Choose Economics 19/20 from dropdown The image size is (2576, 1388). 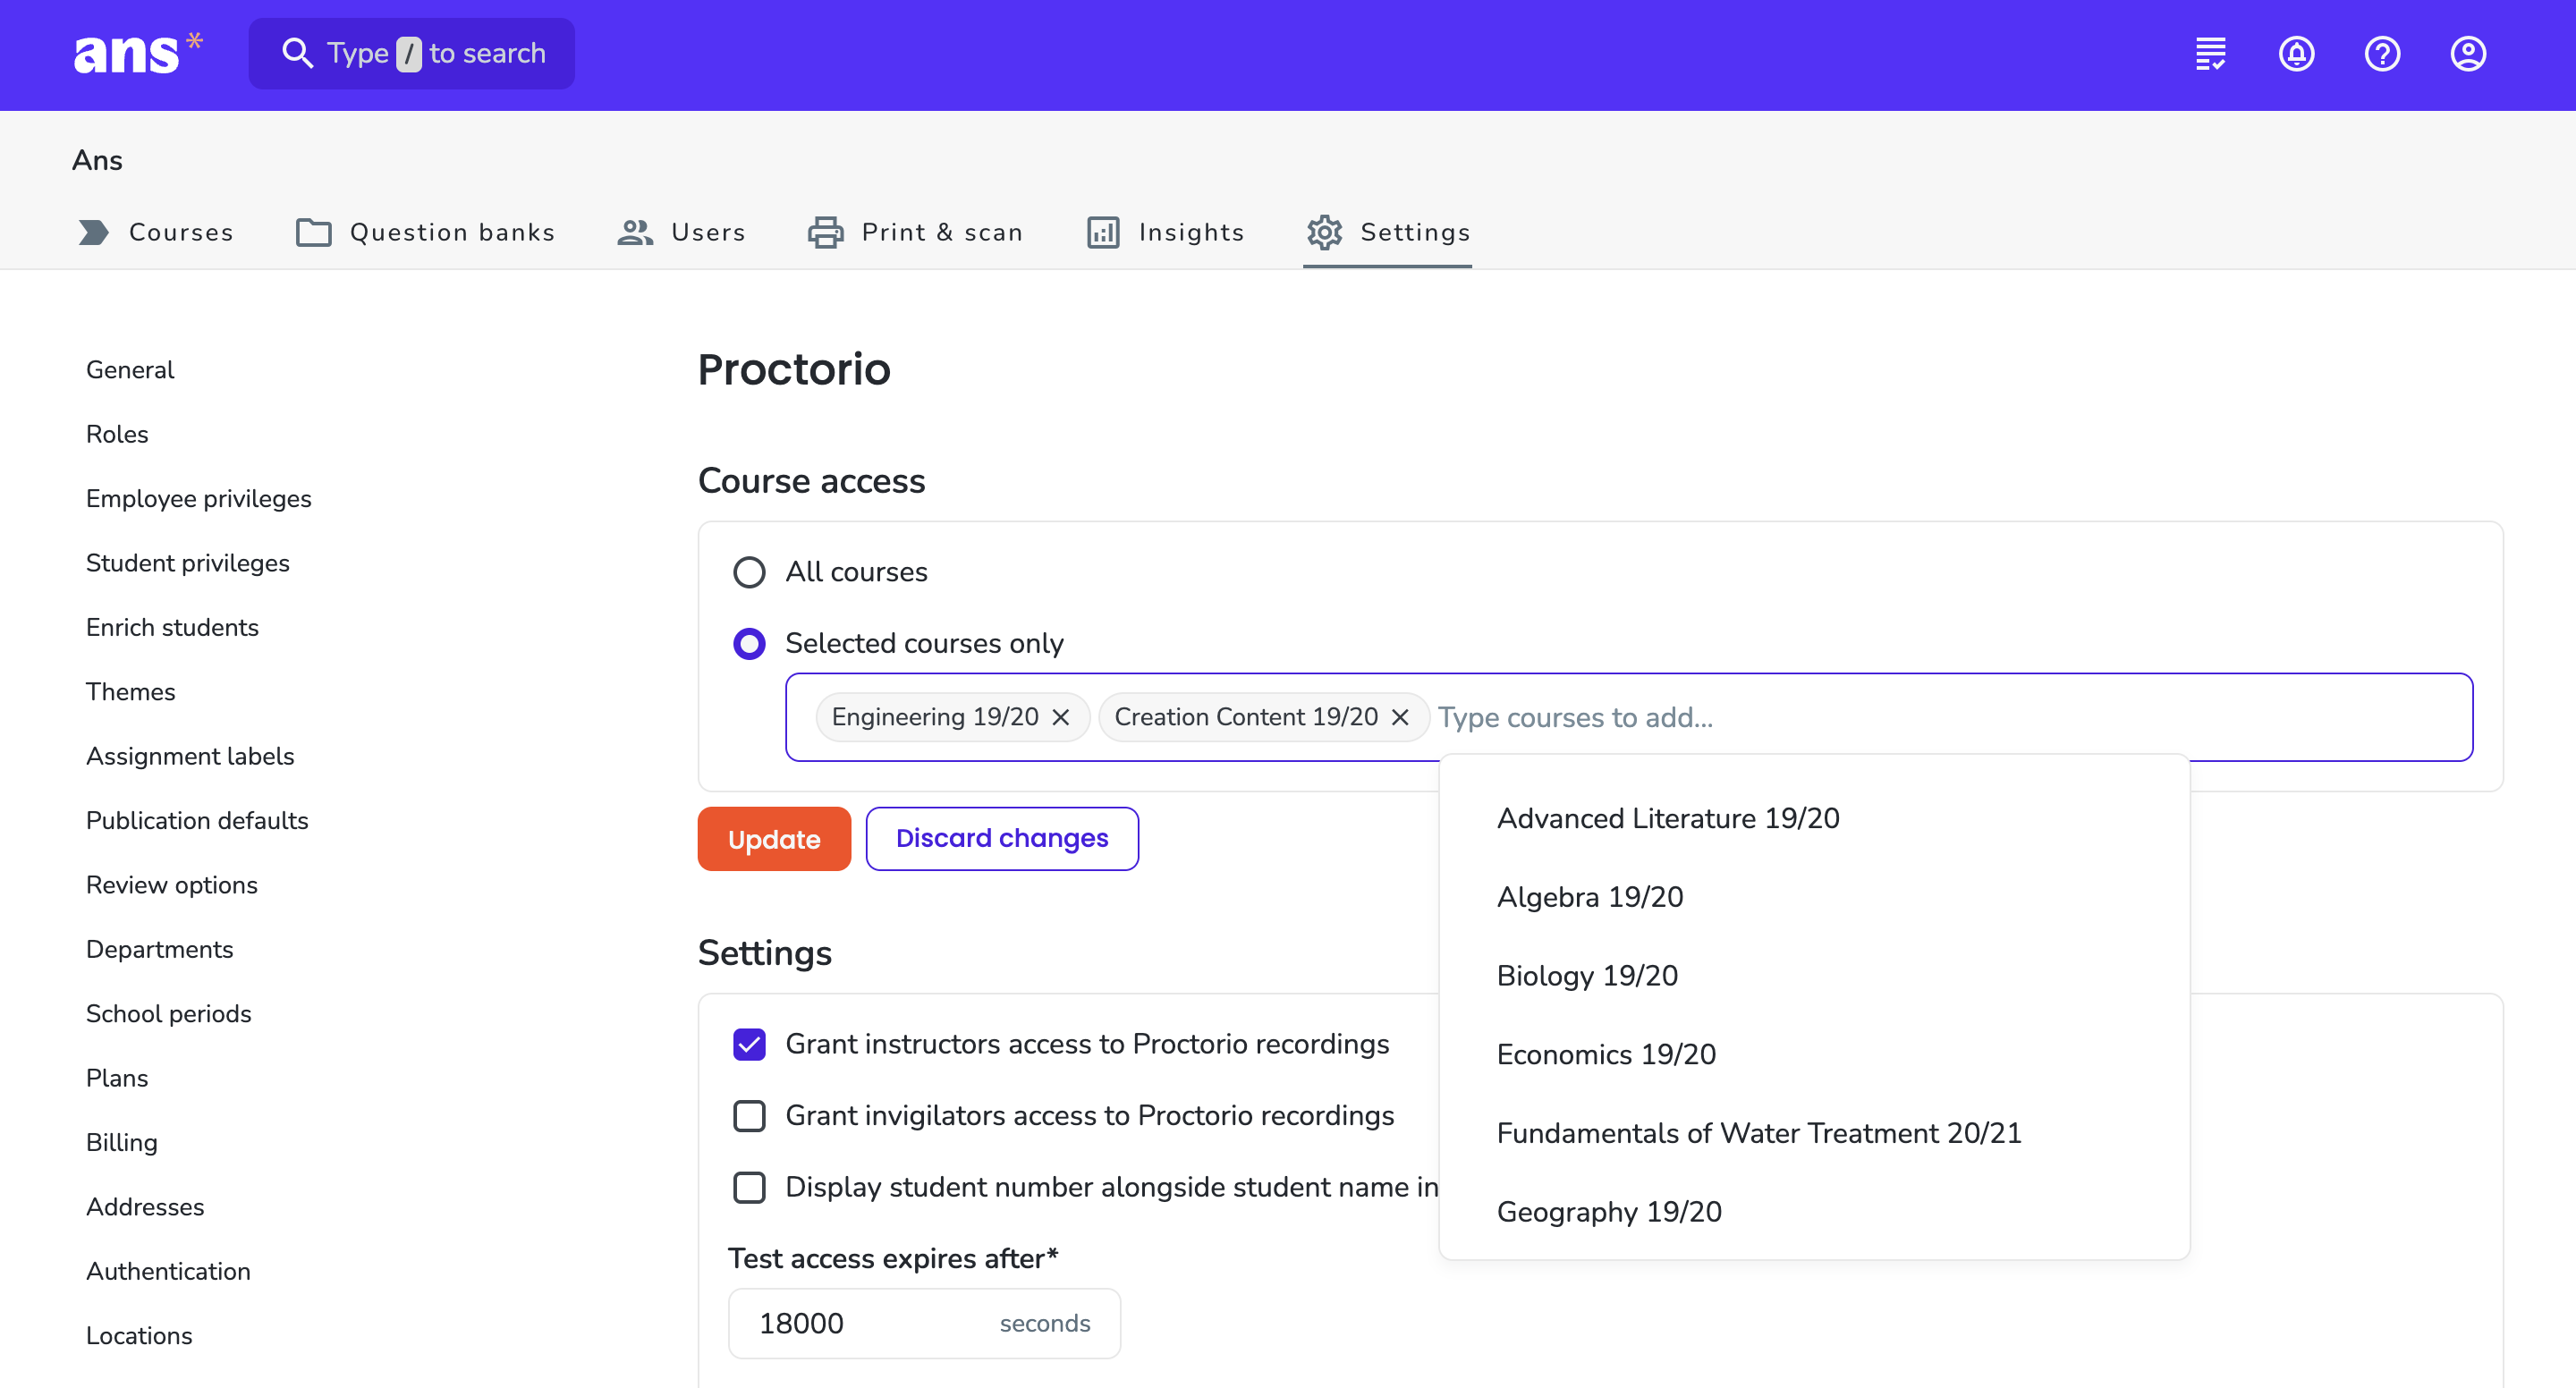coord(1814,1054)
